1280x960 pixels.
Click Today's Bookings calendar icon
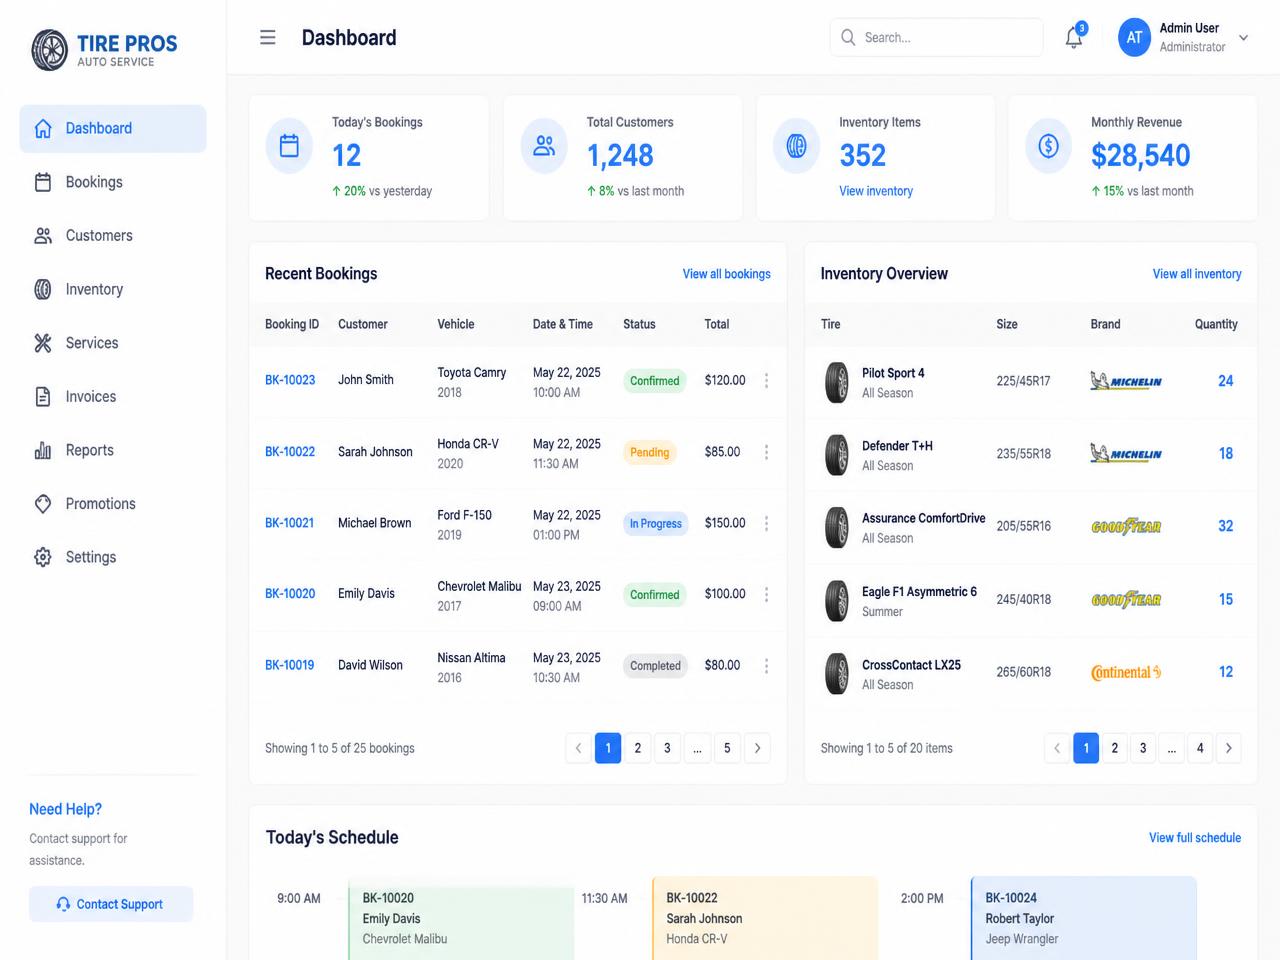tap(289, 146)
